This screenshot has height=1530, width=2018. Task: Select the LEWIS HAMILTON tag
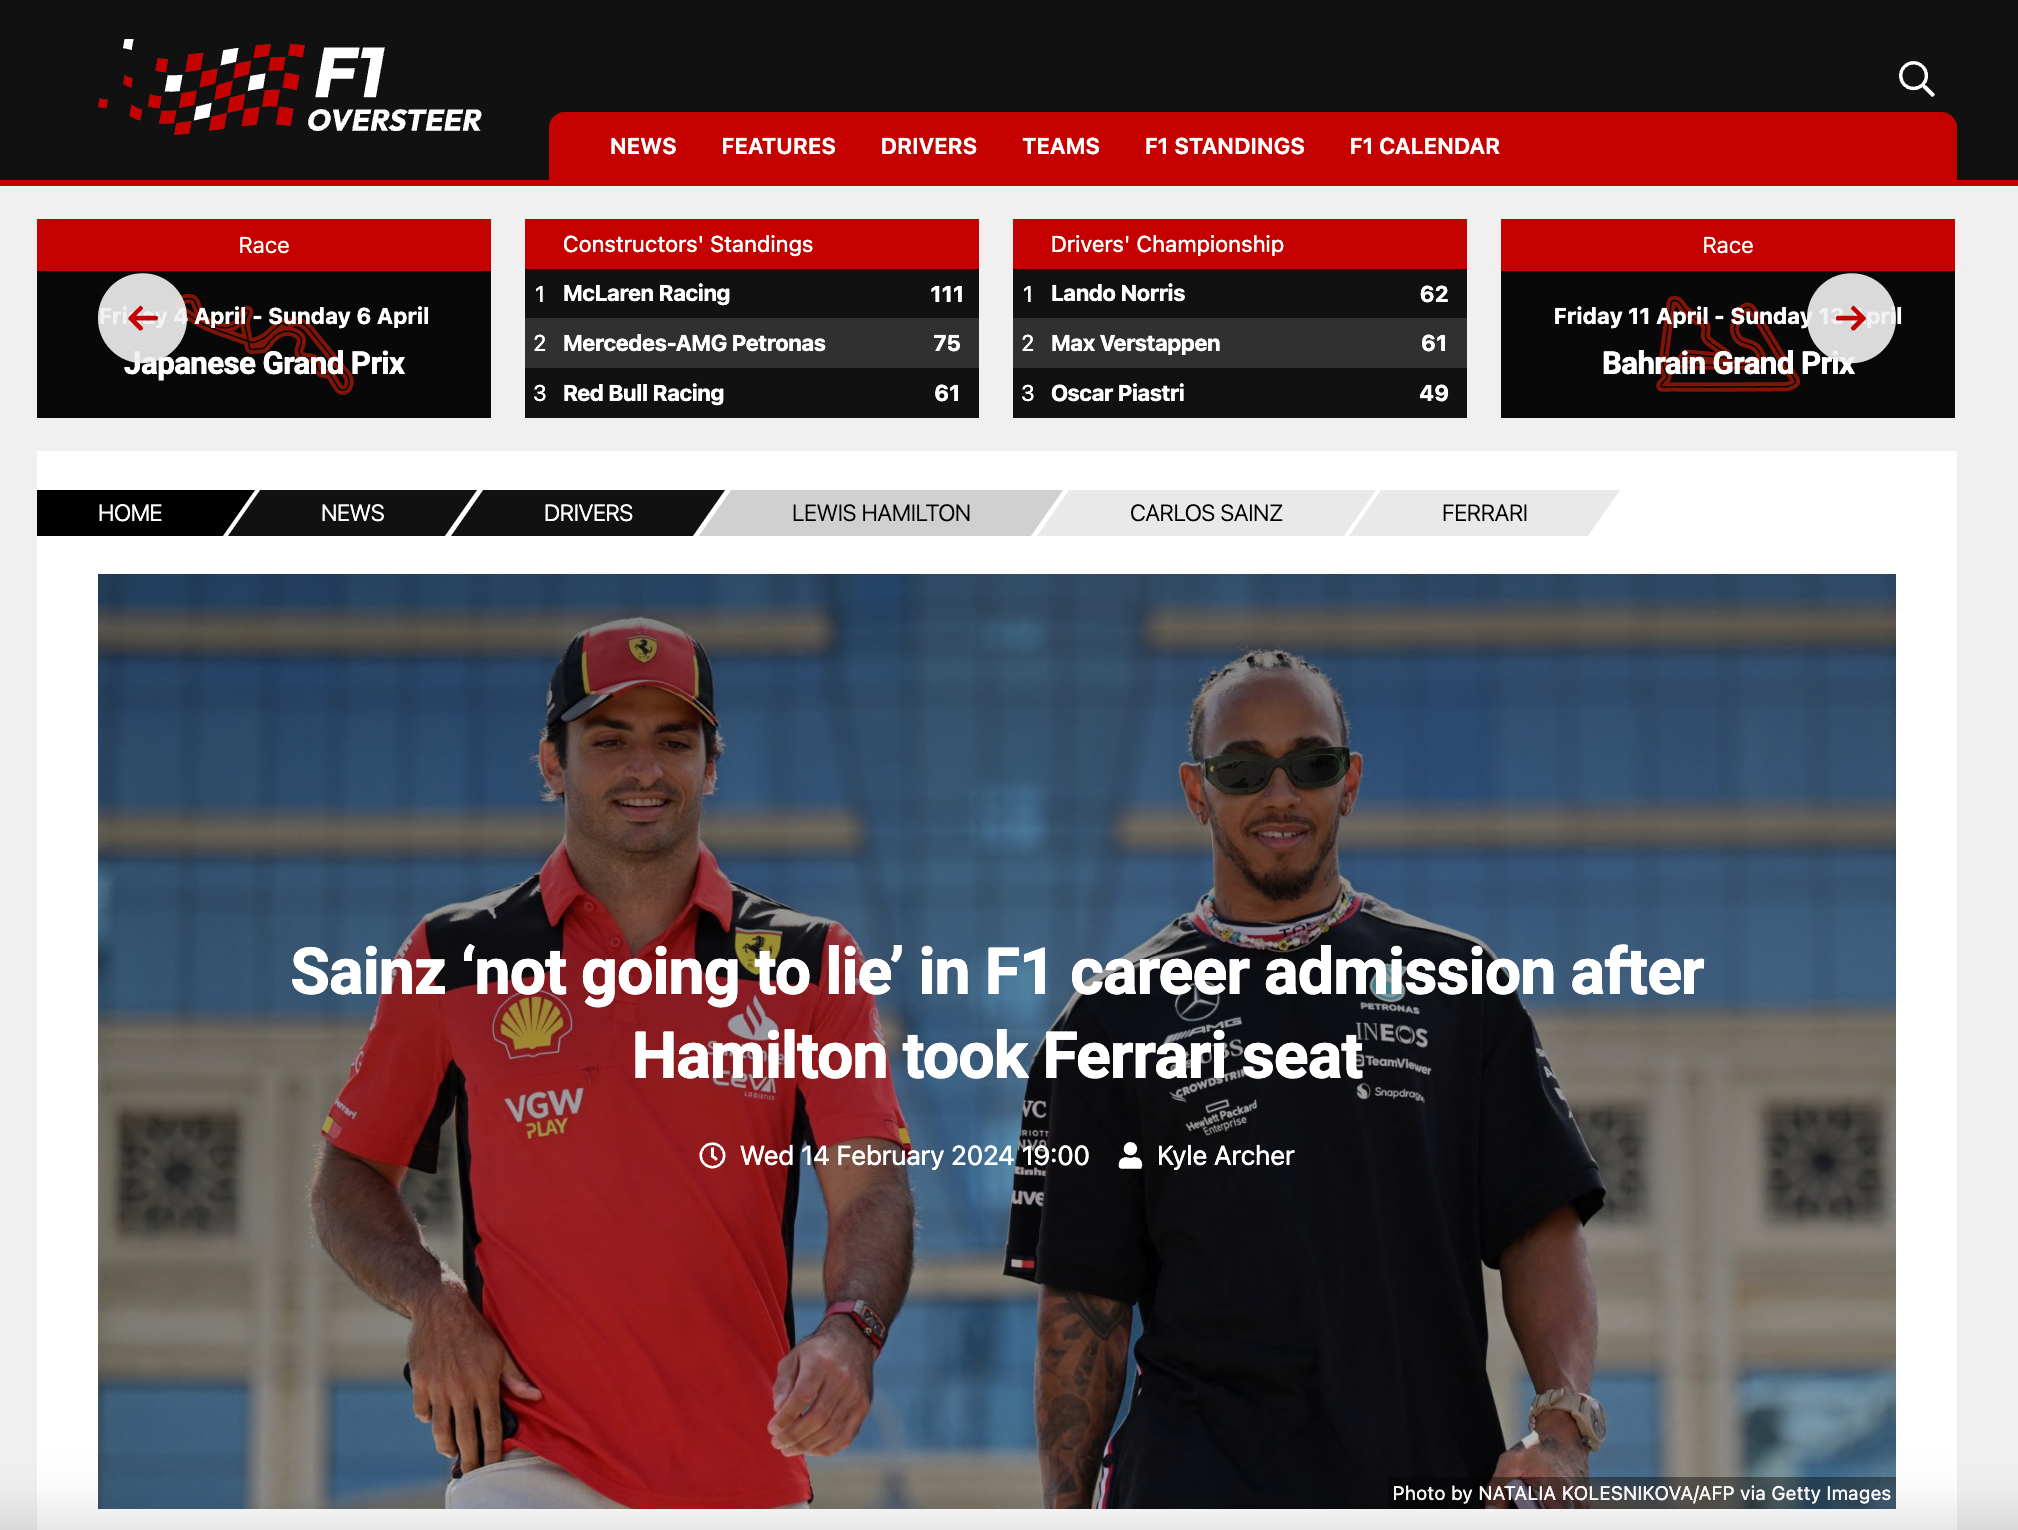point(881,513)
